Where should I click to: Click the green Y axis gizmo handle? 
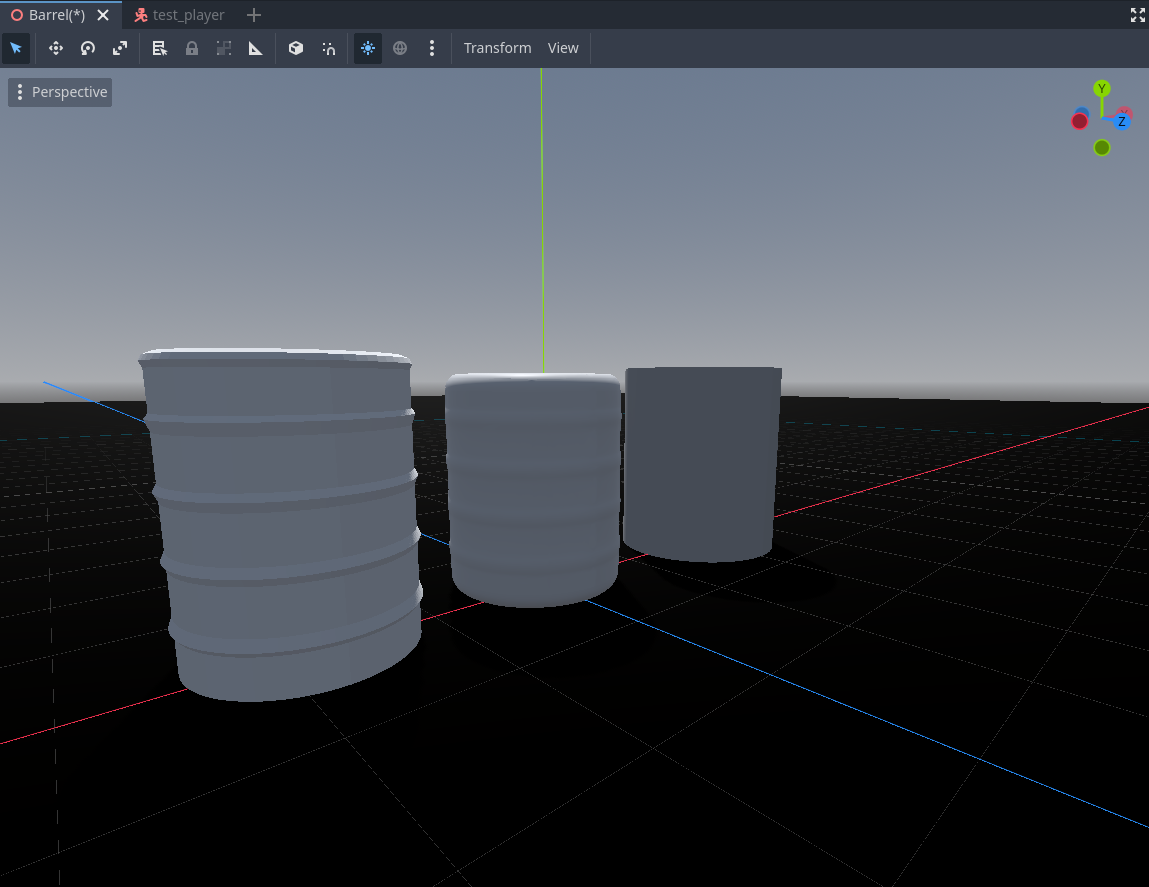point(1101,89)
